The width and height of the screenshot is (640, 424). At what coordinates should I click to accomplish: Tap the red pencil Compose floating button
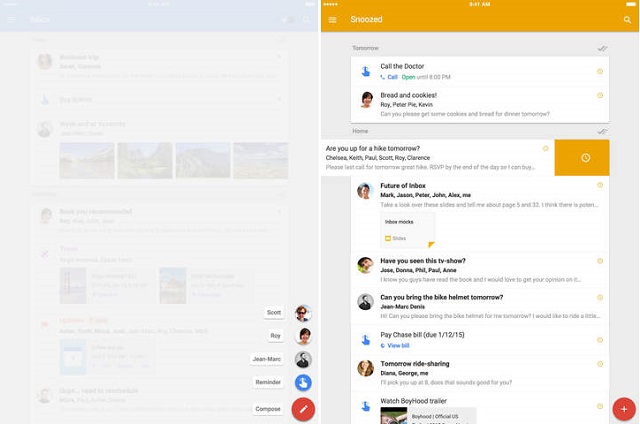[x=303, y=409]
